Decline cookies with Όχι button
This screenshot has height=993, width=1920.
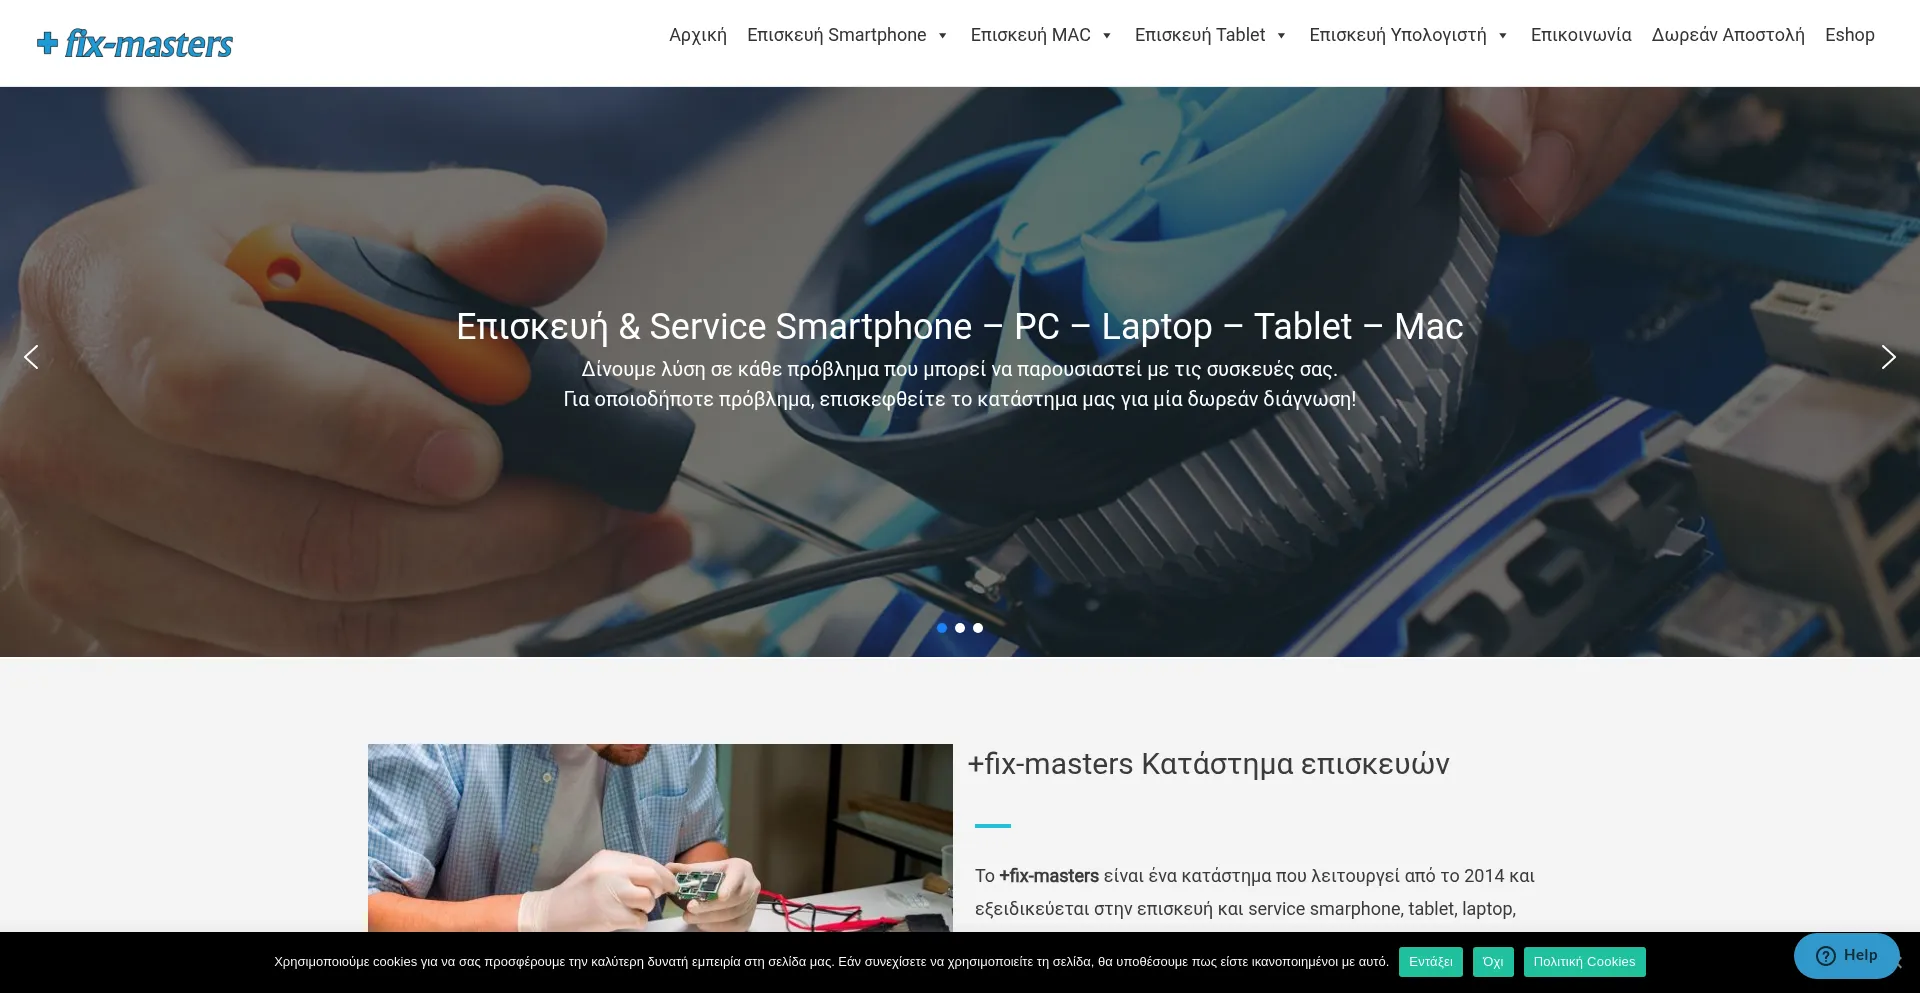point(1493,962)
